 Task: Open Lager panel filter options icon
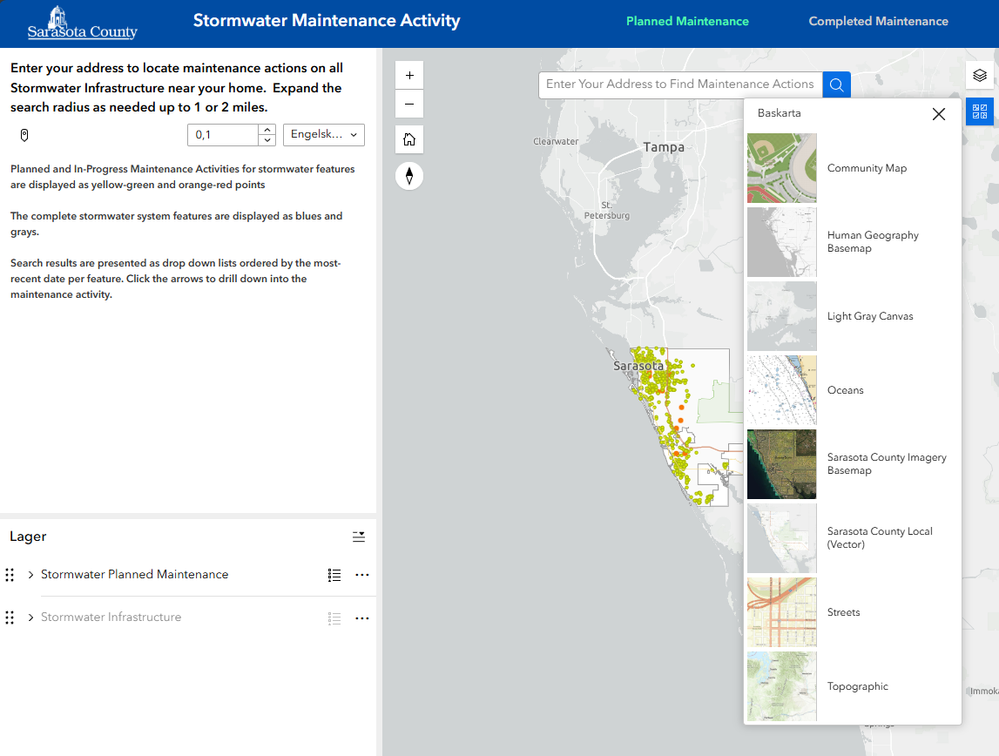359,537
